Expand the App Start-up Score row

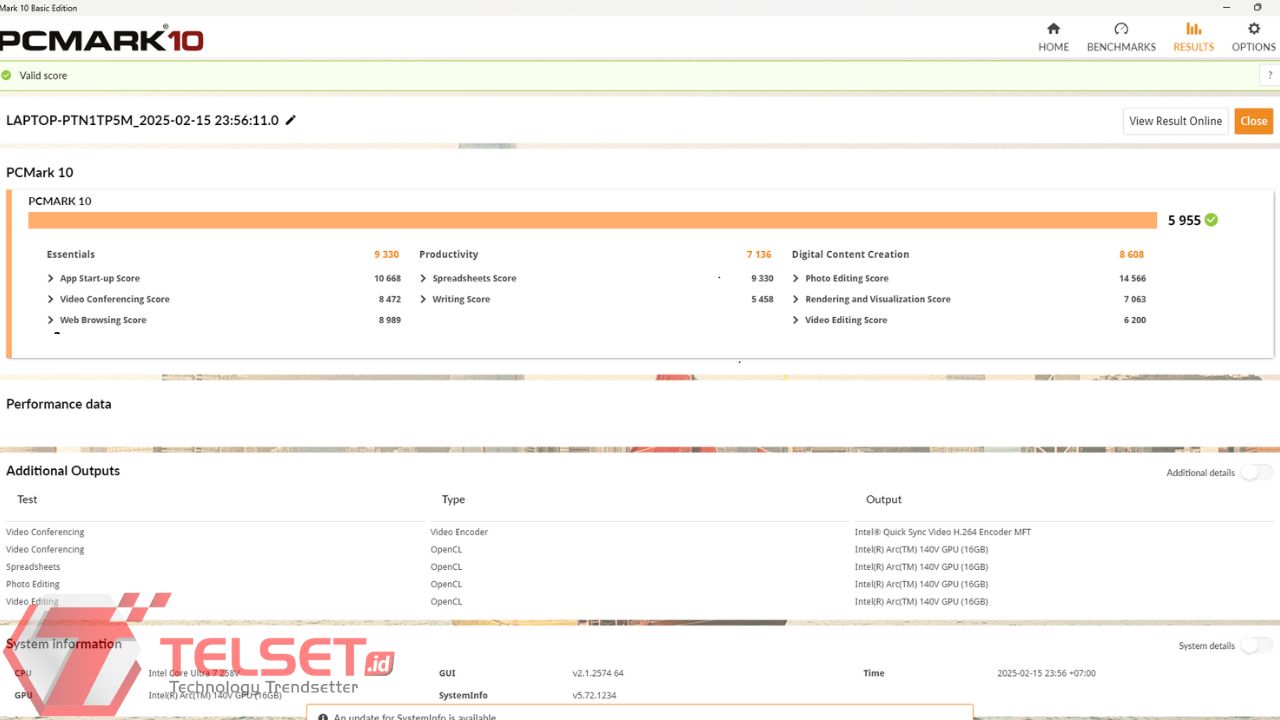click(x=51, y=279)
